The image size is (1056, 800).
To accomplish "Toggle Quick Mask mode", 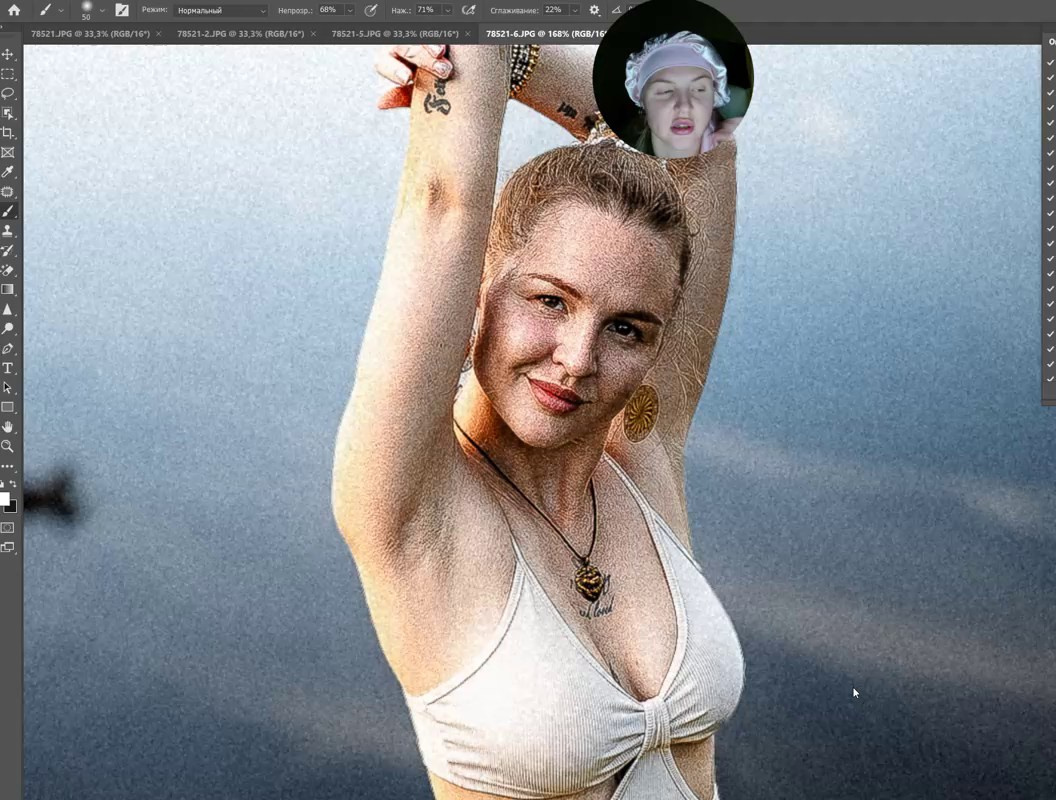I will point(7,528).
